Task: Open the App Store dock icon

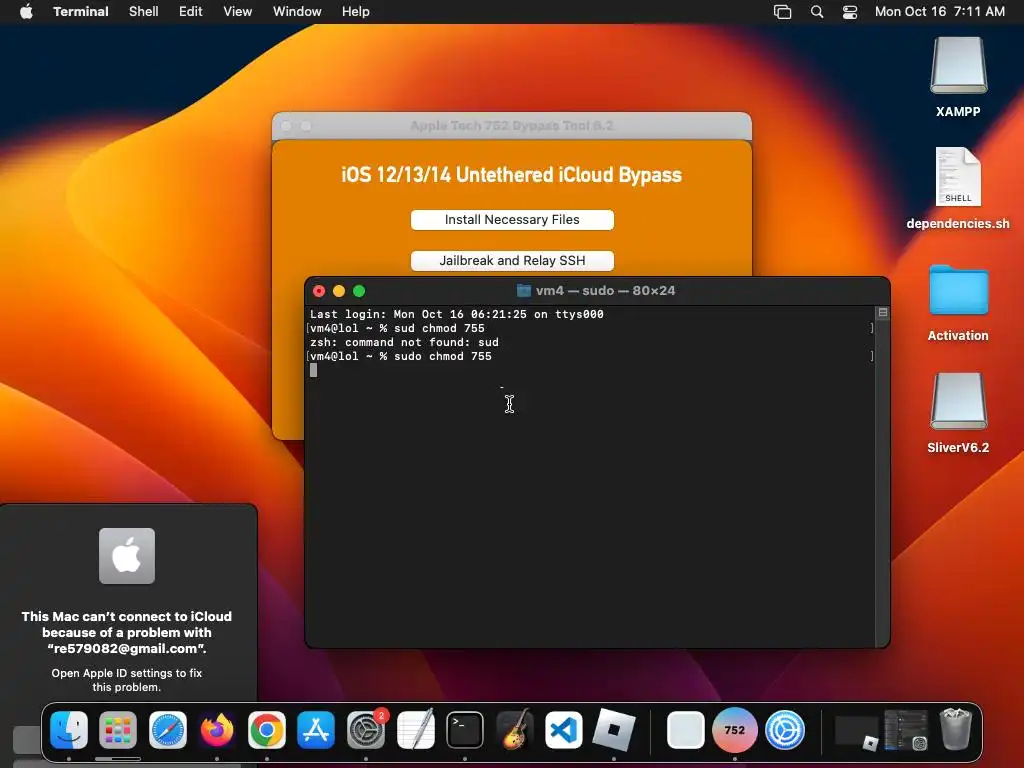Action: 316,730
